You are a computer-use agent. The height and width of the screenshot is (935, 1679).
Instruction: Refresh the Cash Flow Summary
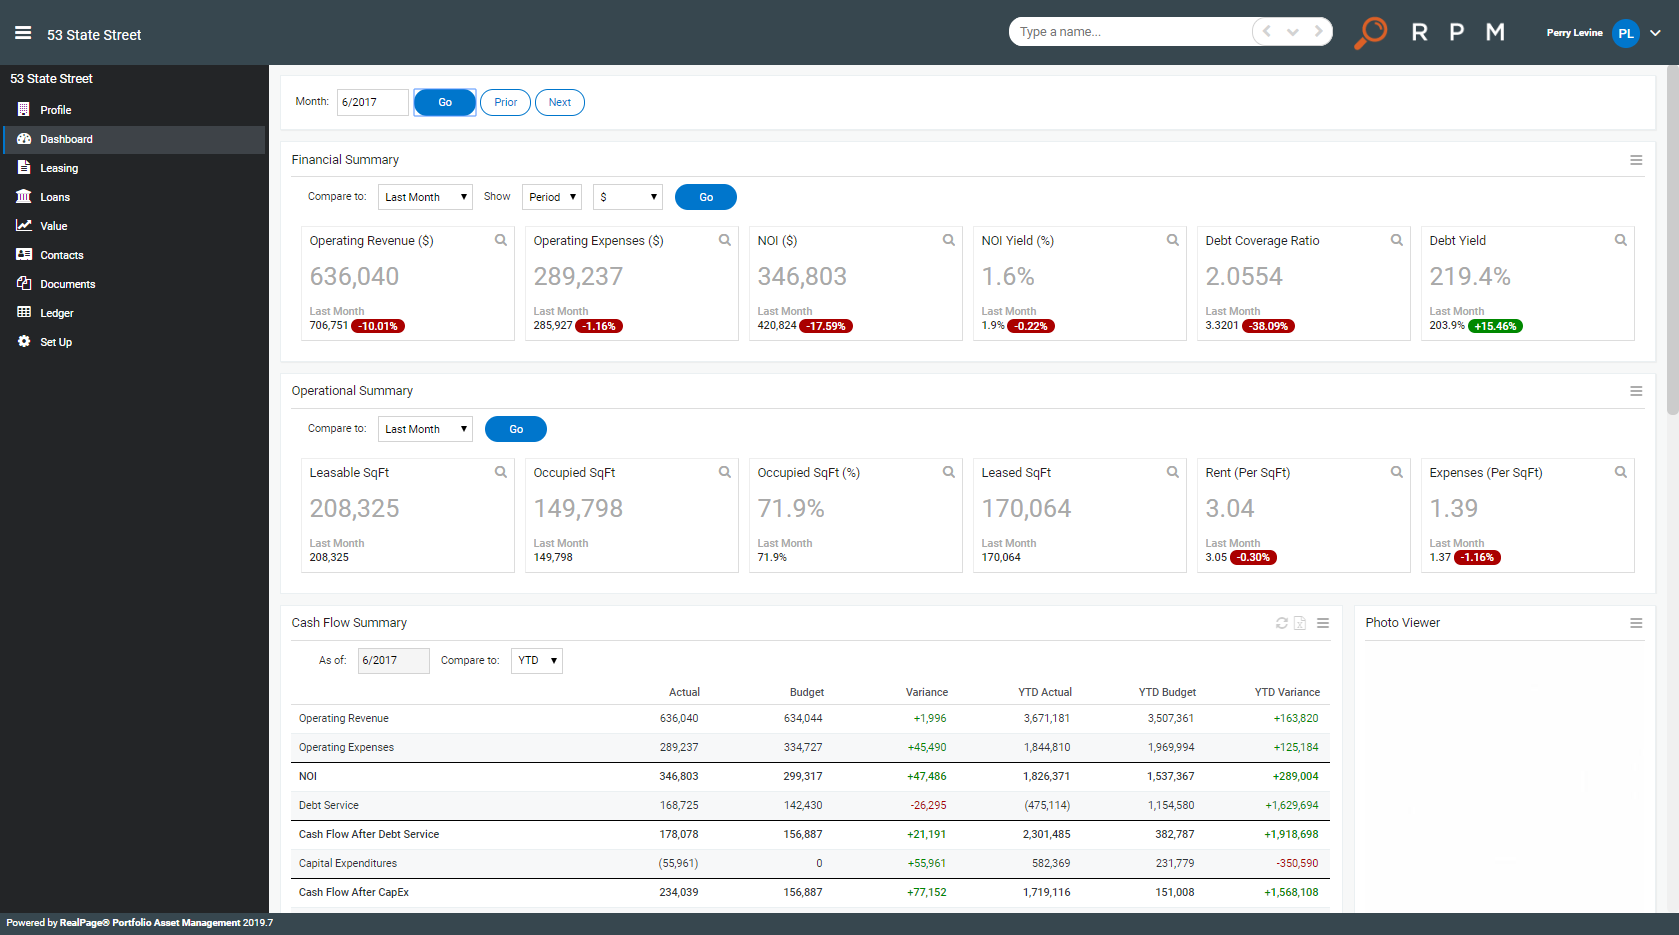click(x=1282, y=623)
